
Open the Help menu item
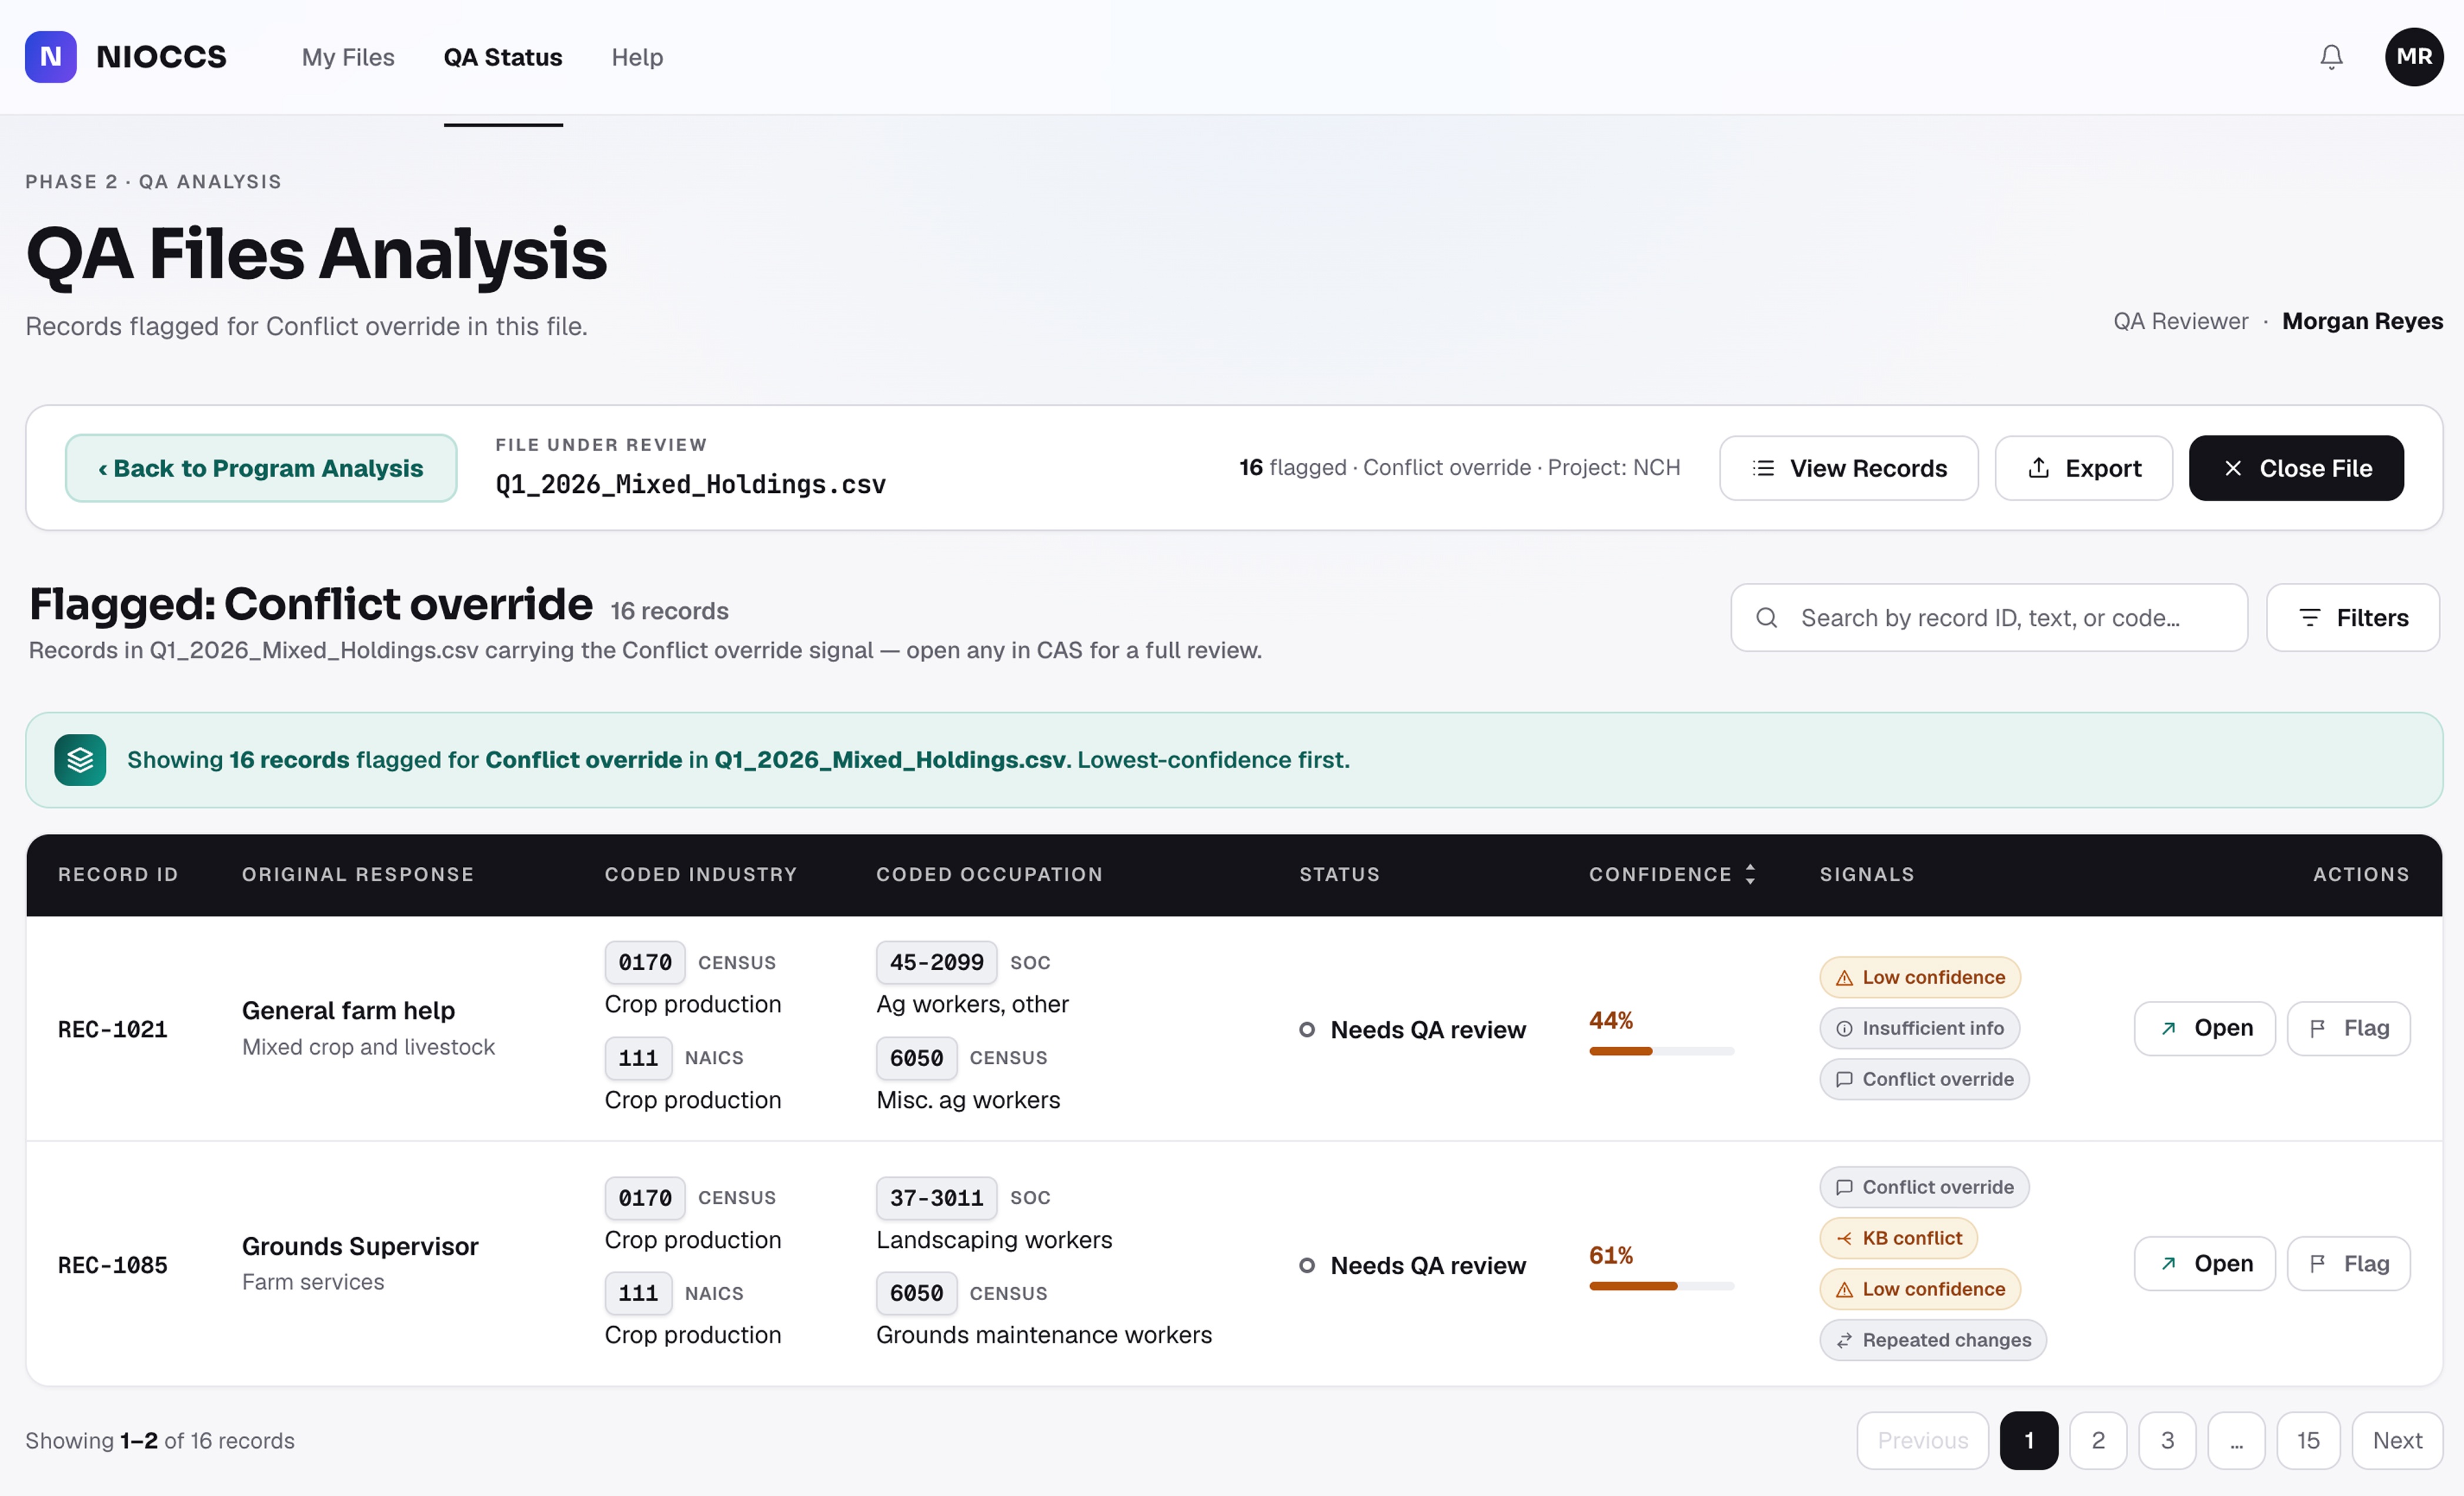click(x=637, y=57)
